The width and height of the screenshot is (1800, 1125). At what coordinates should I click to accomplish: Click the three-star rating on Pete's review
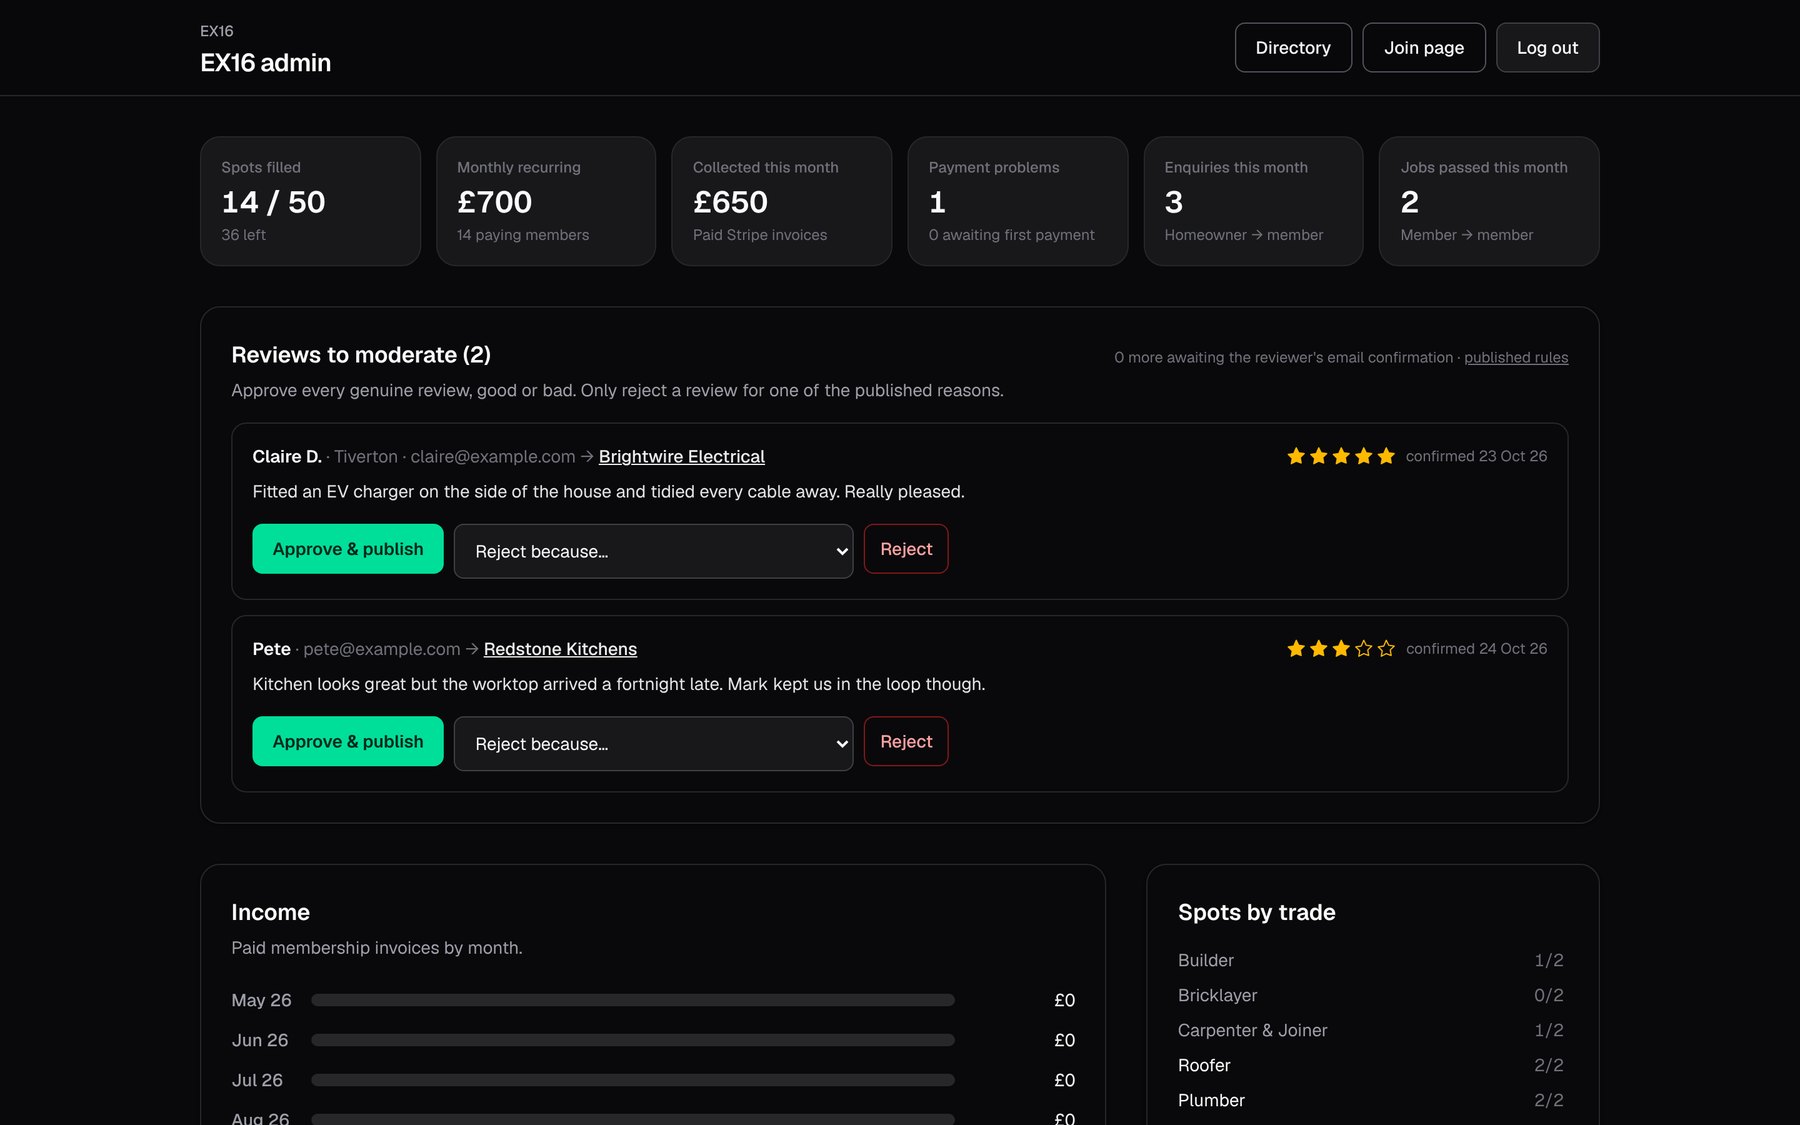pos(1341,649)
